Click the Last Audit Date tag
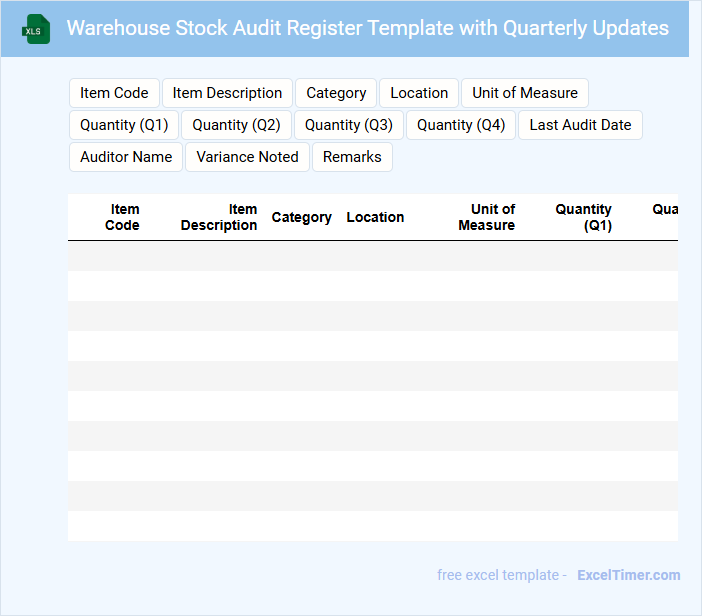This screenshot has height=616, width=702. 580,125
